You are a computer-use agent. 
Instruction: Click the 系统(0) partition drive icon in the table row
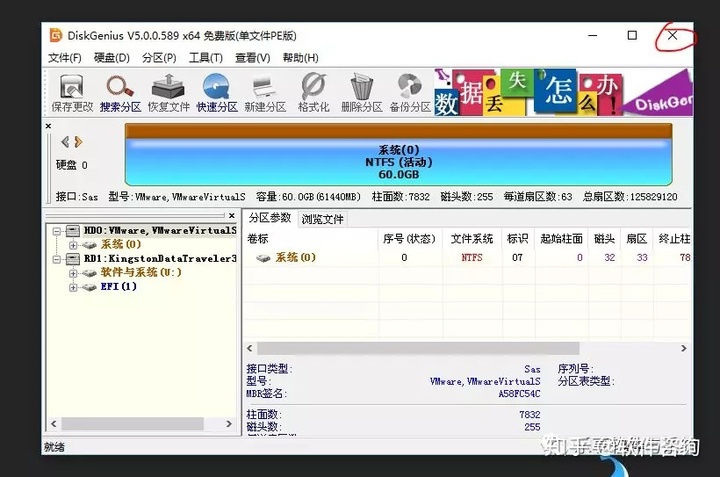pyautogui.click(x=263, y=258)
